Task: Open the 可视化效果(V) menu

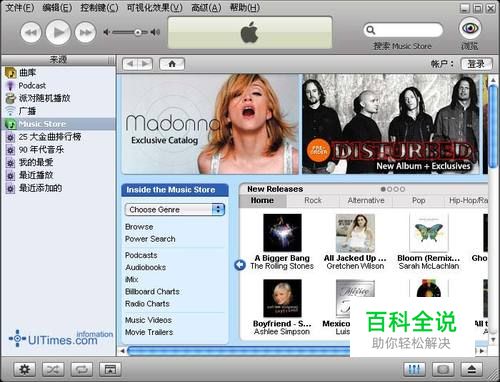Action: (154, 8)
